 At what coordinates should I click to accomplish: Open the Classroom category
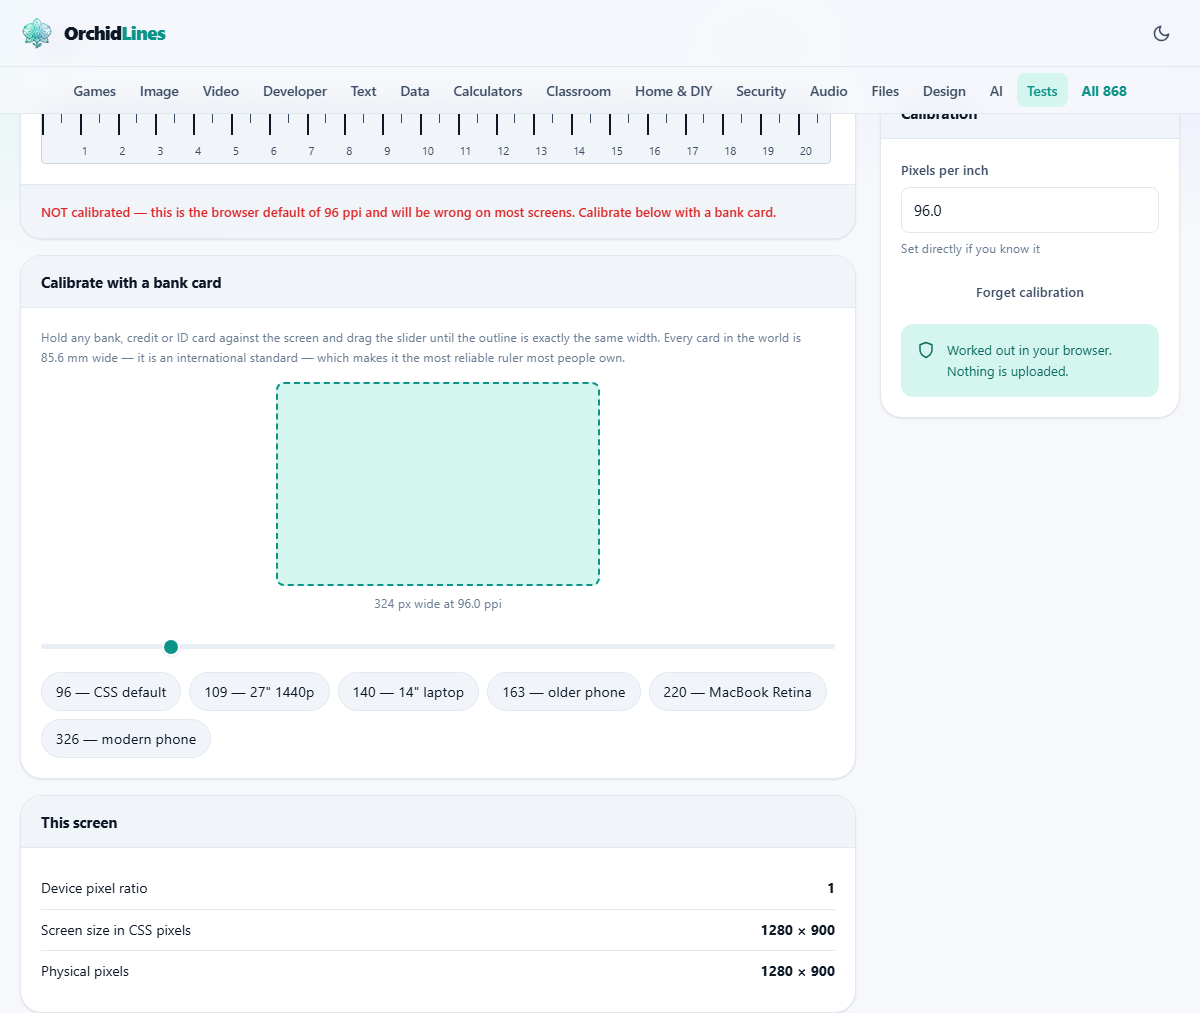(x=579, y=91)
